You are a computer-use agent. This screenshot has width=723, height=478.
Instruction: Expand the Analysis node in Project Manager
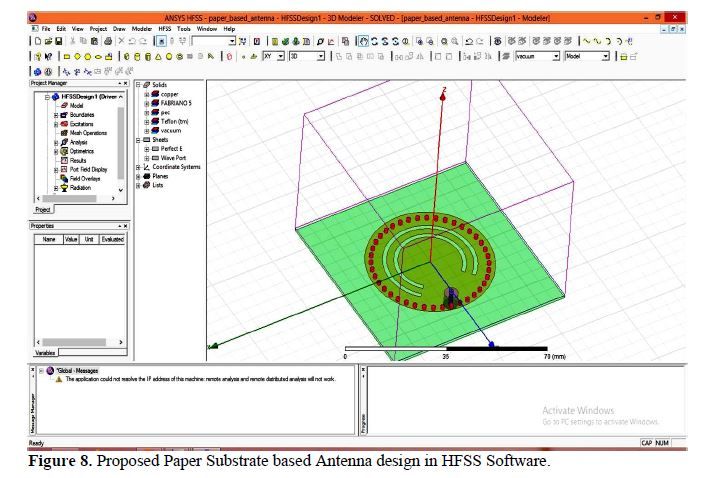point(56,143)
